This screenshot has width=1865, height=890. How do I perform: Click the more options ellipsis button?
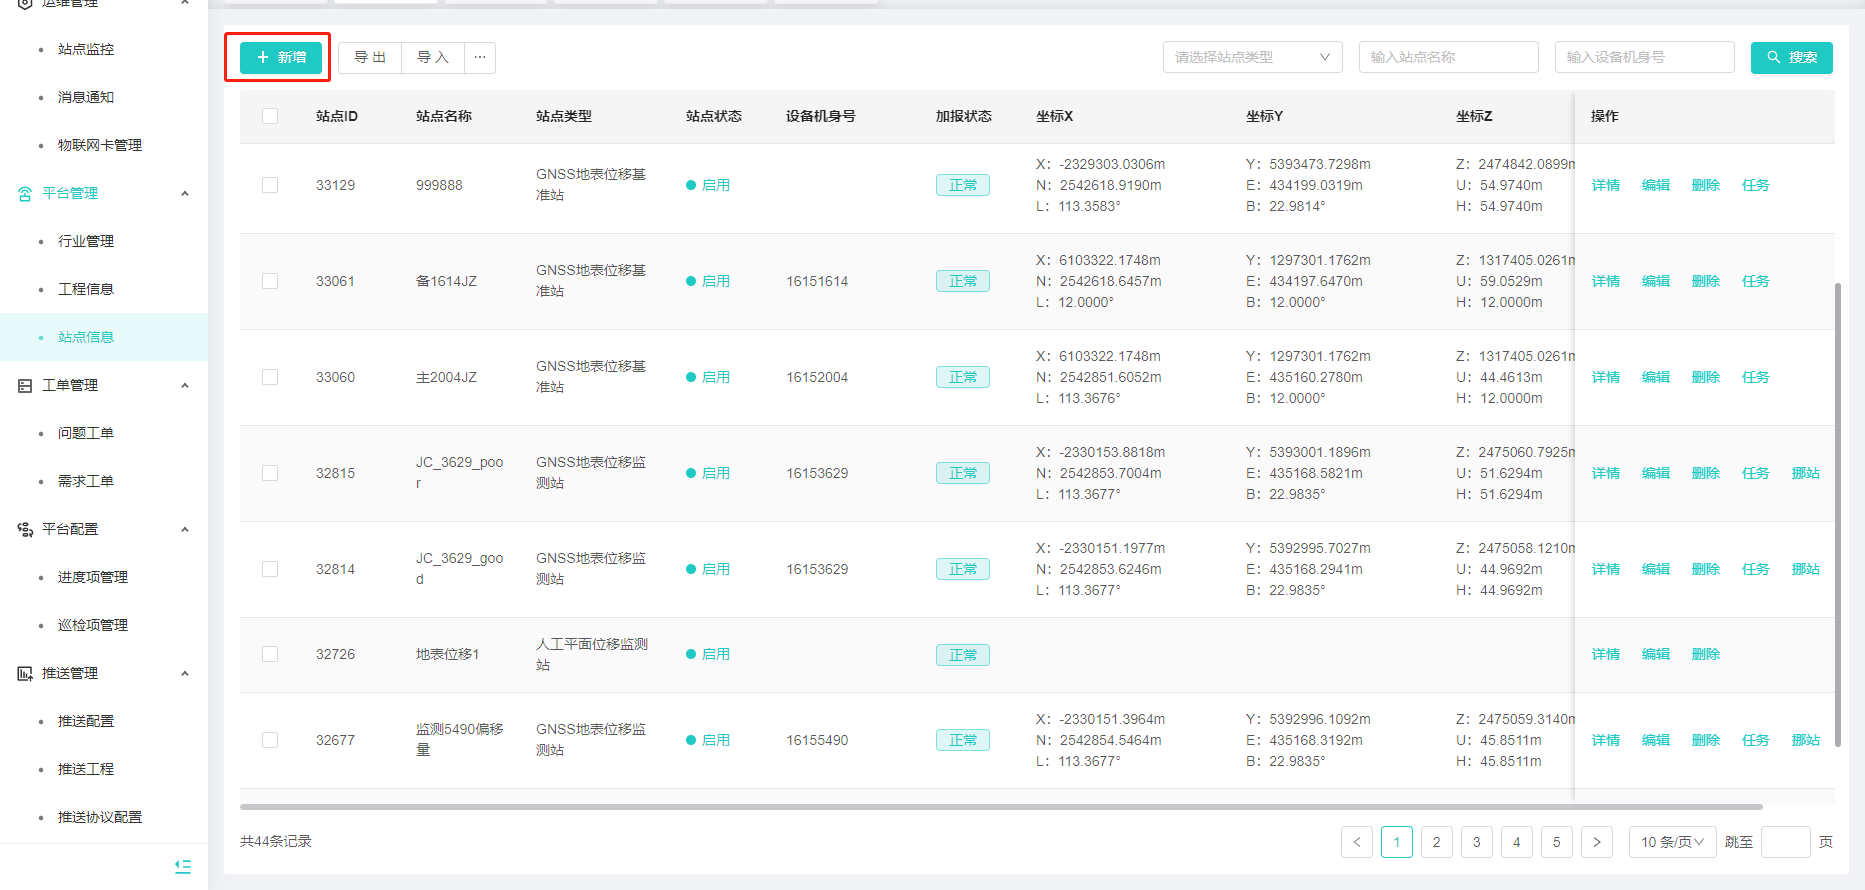[480, 58]
